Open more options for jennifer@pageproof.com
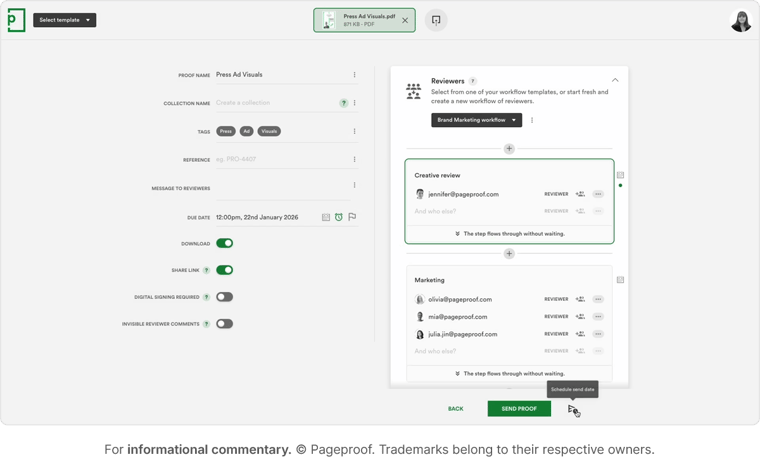This screenshot has width=760, height=457. pyautogui.click(x=598, y=194)
